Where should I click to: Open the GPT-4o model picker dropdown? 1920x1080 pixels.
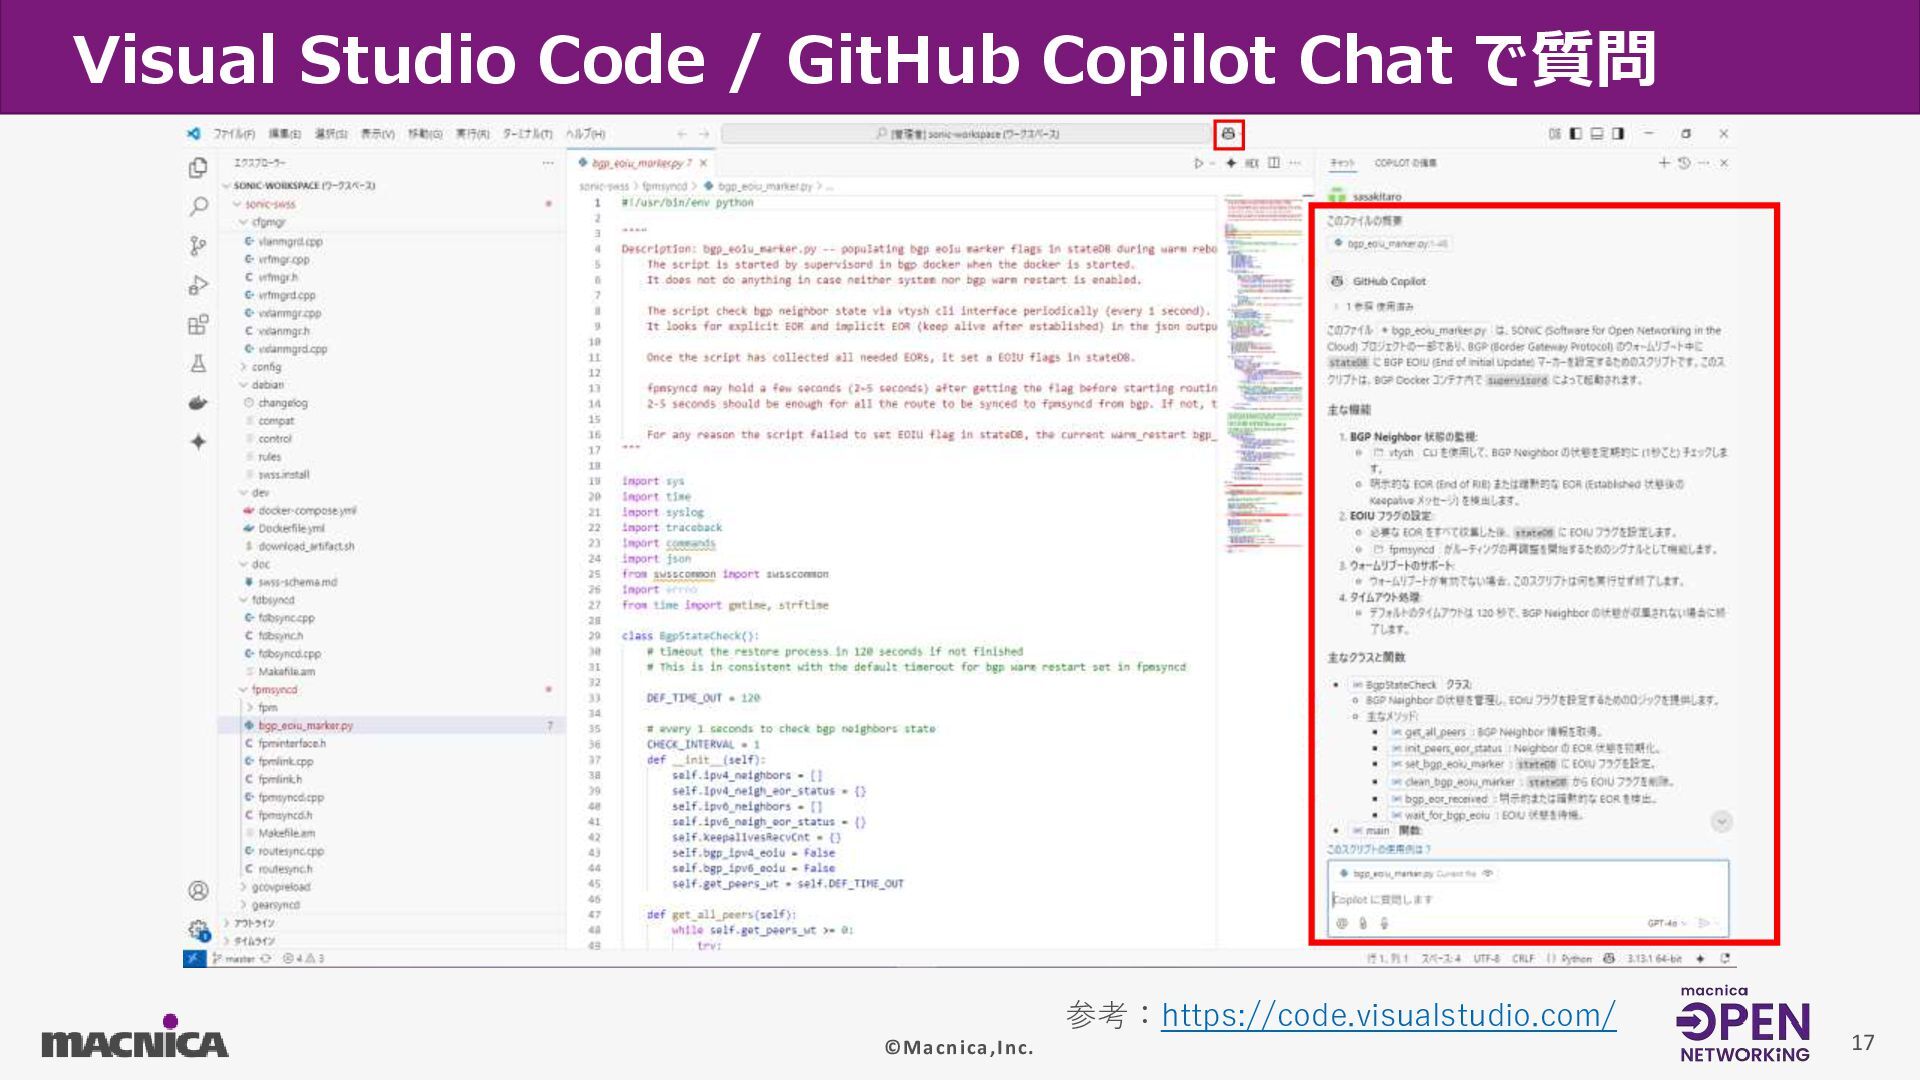click(x=1666, y=923)
